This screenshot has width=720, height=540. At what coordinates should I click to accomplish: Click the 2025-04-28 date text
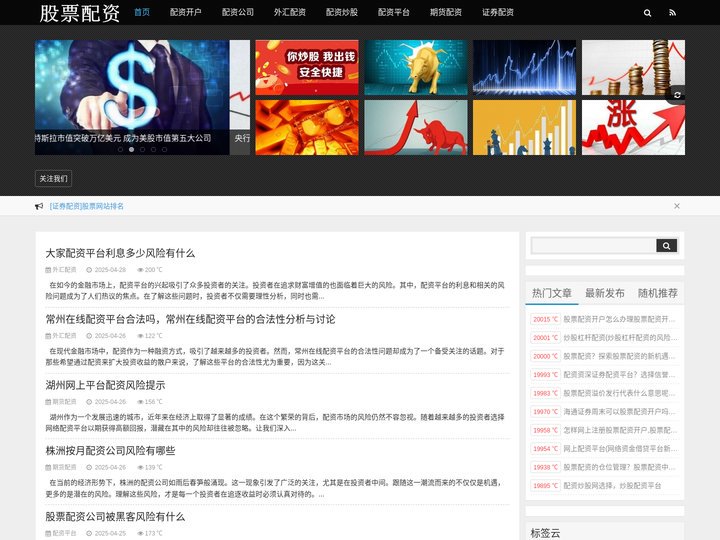pyautogui.click(x=110, y=270)
